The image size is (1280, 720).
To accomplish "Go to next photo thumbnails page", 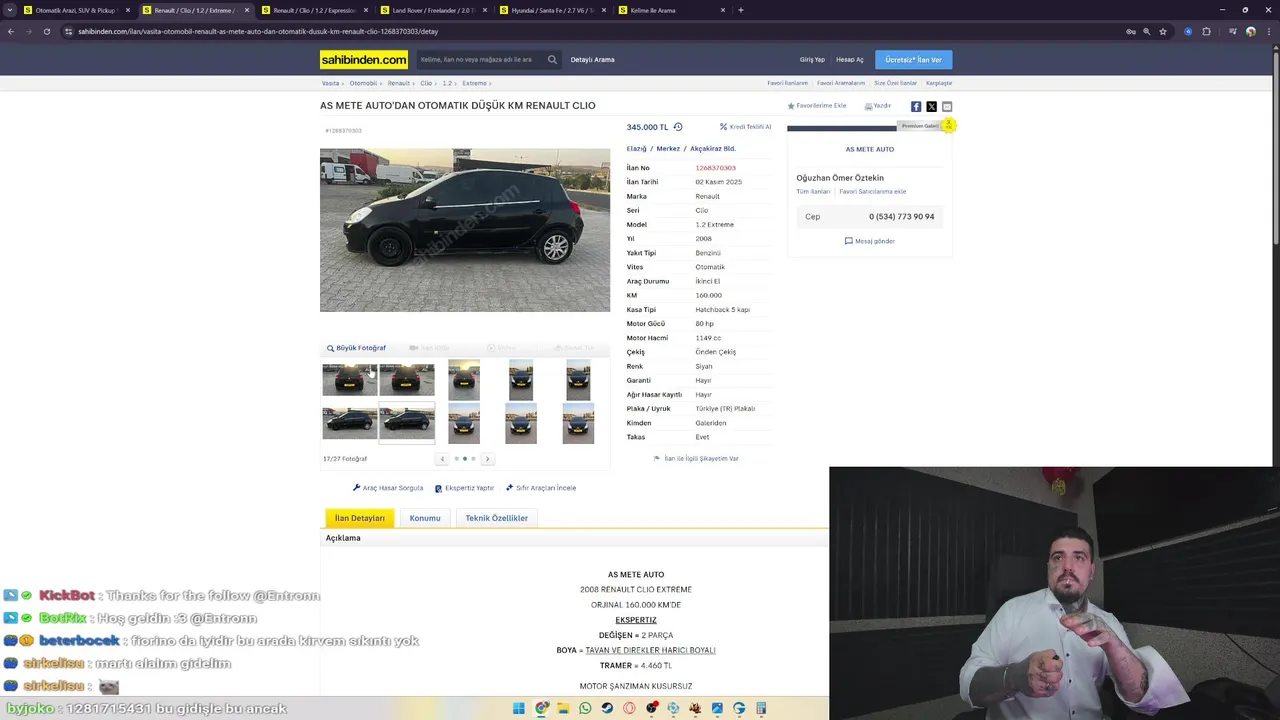I will tap(487, 459).
